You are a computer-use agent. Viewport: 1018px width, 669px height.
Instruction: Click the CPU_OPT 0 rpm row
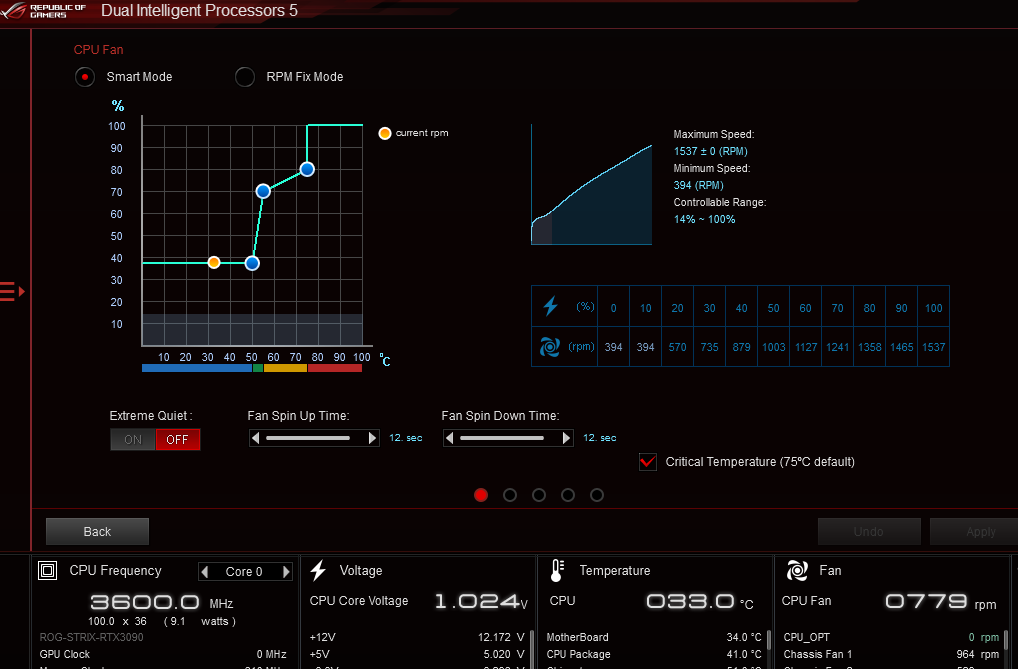pyautogui.click(x=891, y=637)
